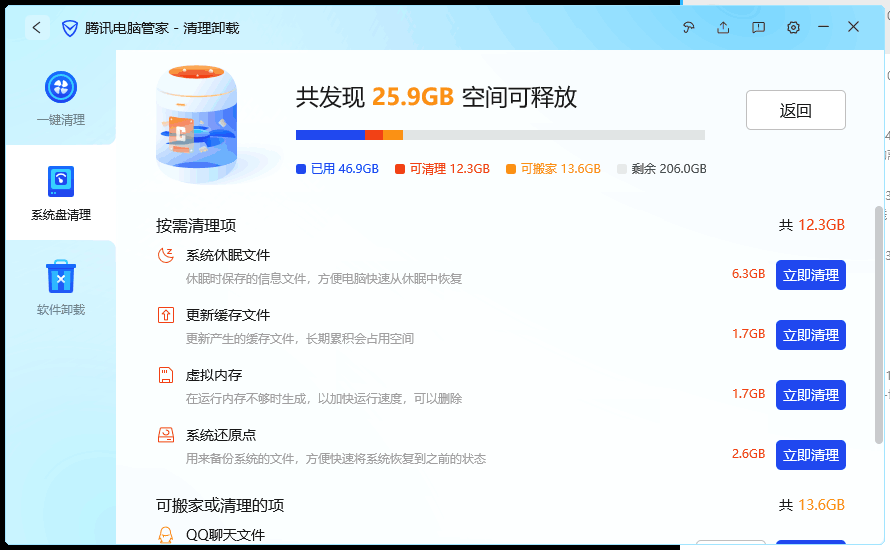The image size is (890, 550).
Task: Click the 共发现 25.9GB 空间可释放 headline
Action: click(436, 98)
